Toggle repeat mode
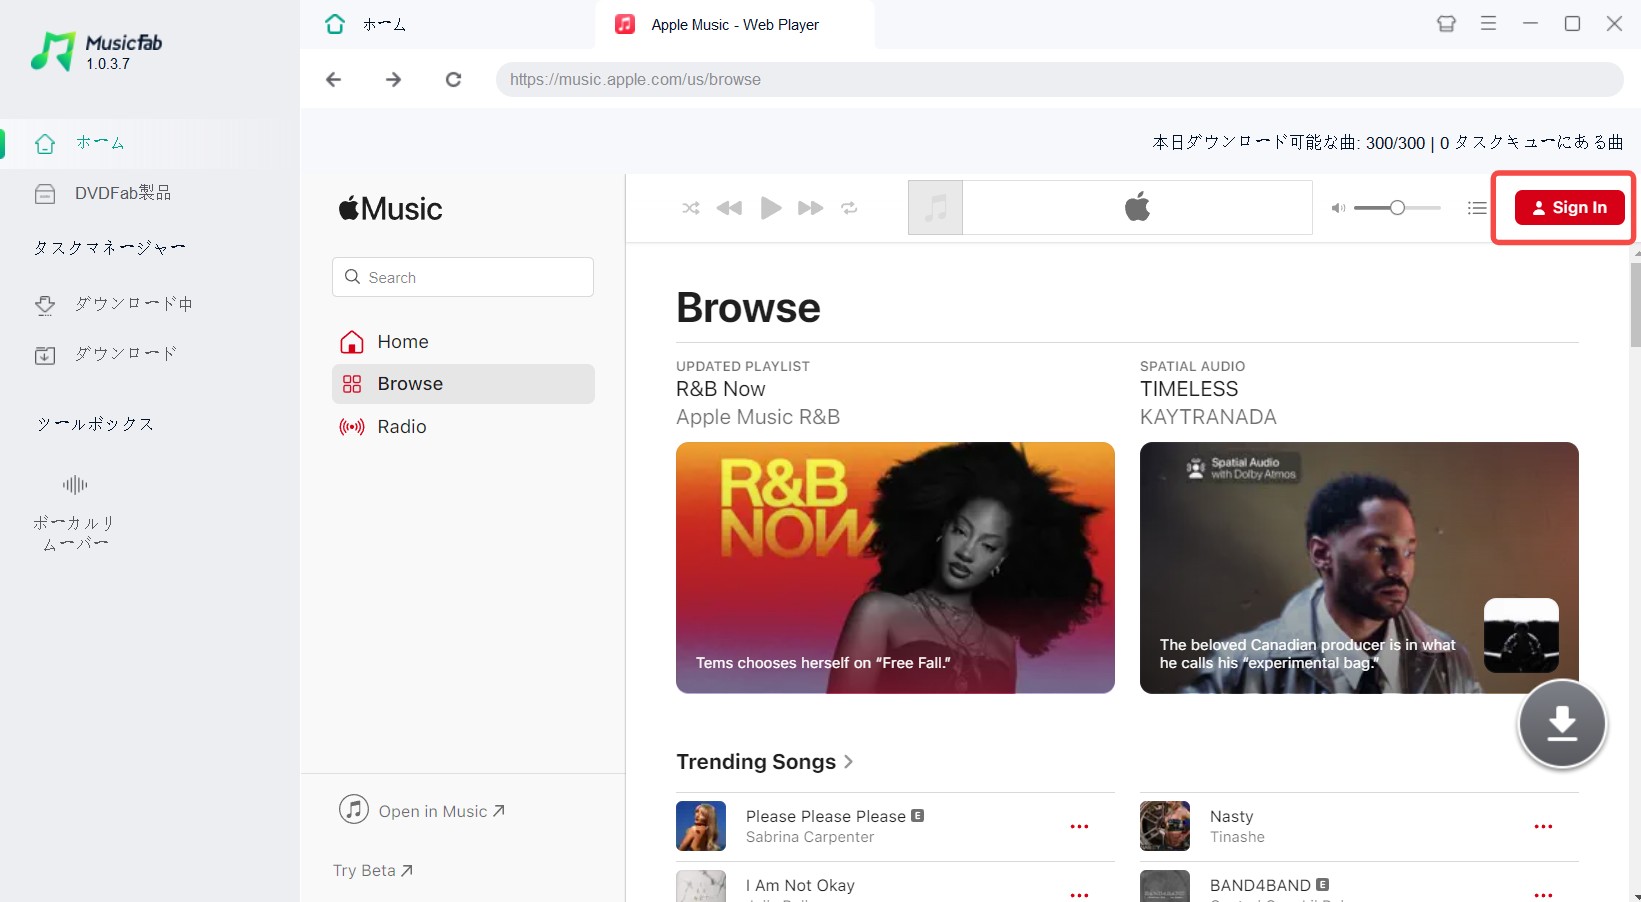Image resolution: width=1641 pixels, height=902 pixels. (849, 208)
